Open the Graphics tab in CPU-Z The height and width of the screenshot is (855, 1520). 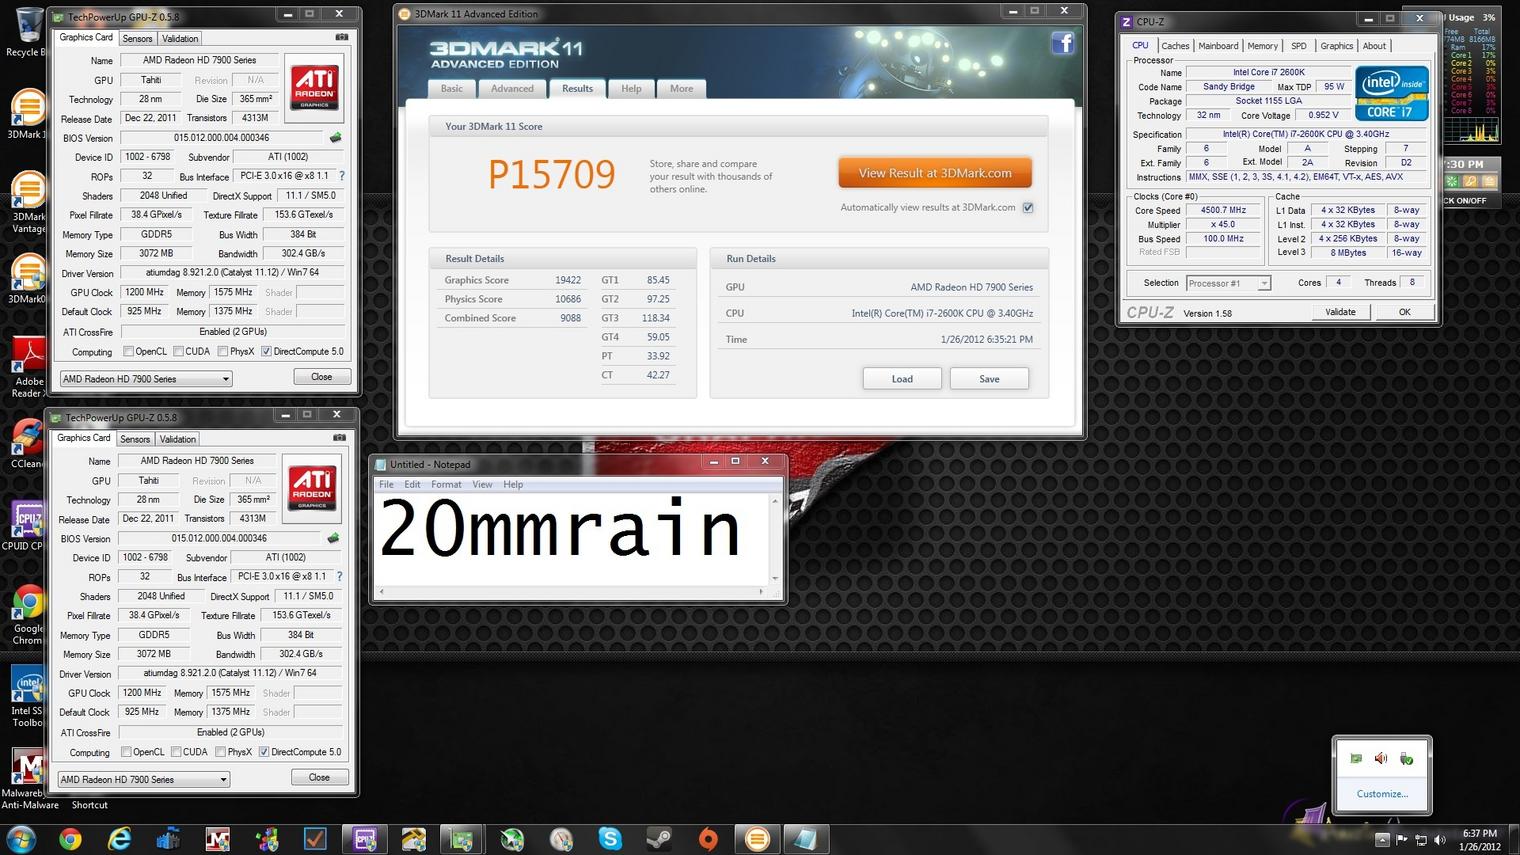click(1336, 46)
